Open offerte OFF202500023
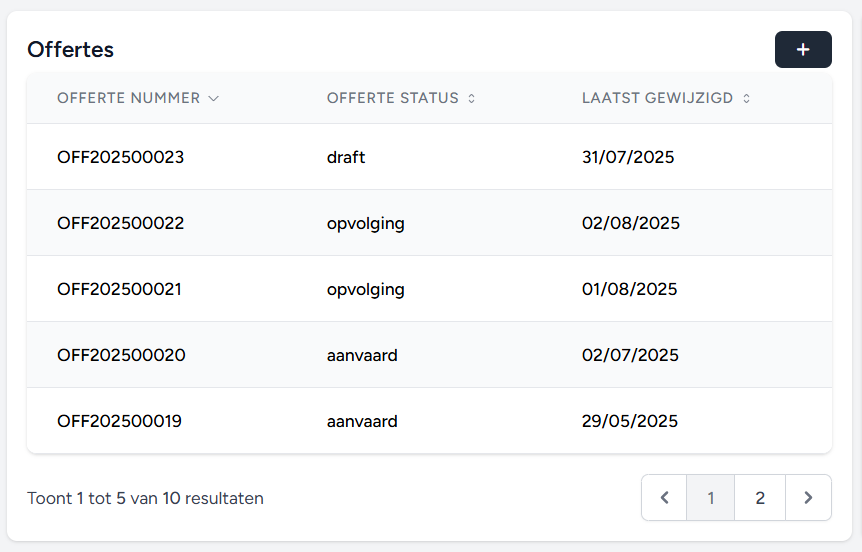This screenshot has width=862, height=552. tap(120, 157)
